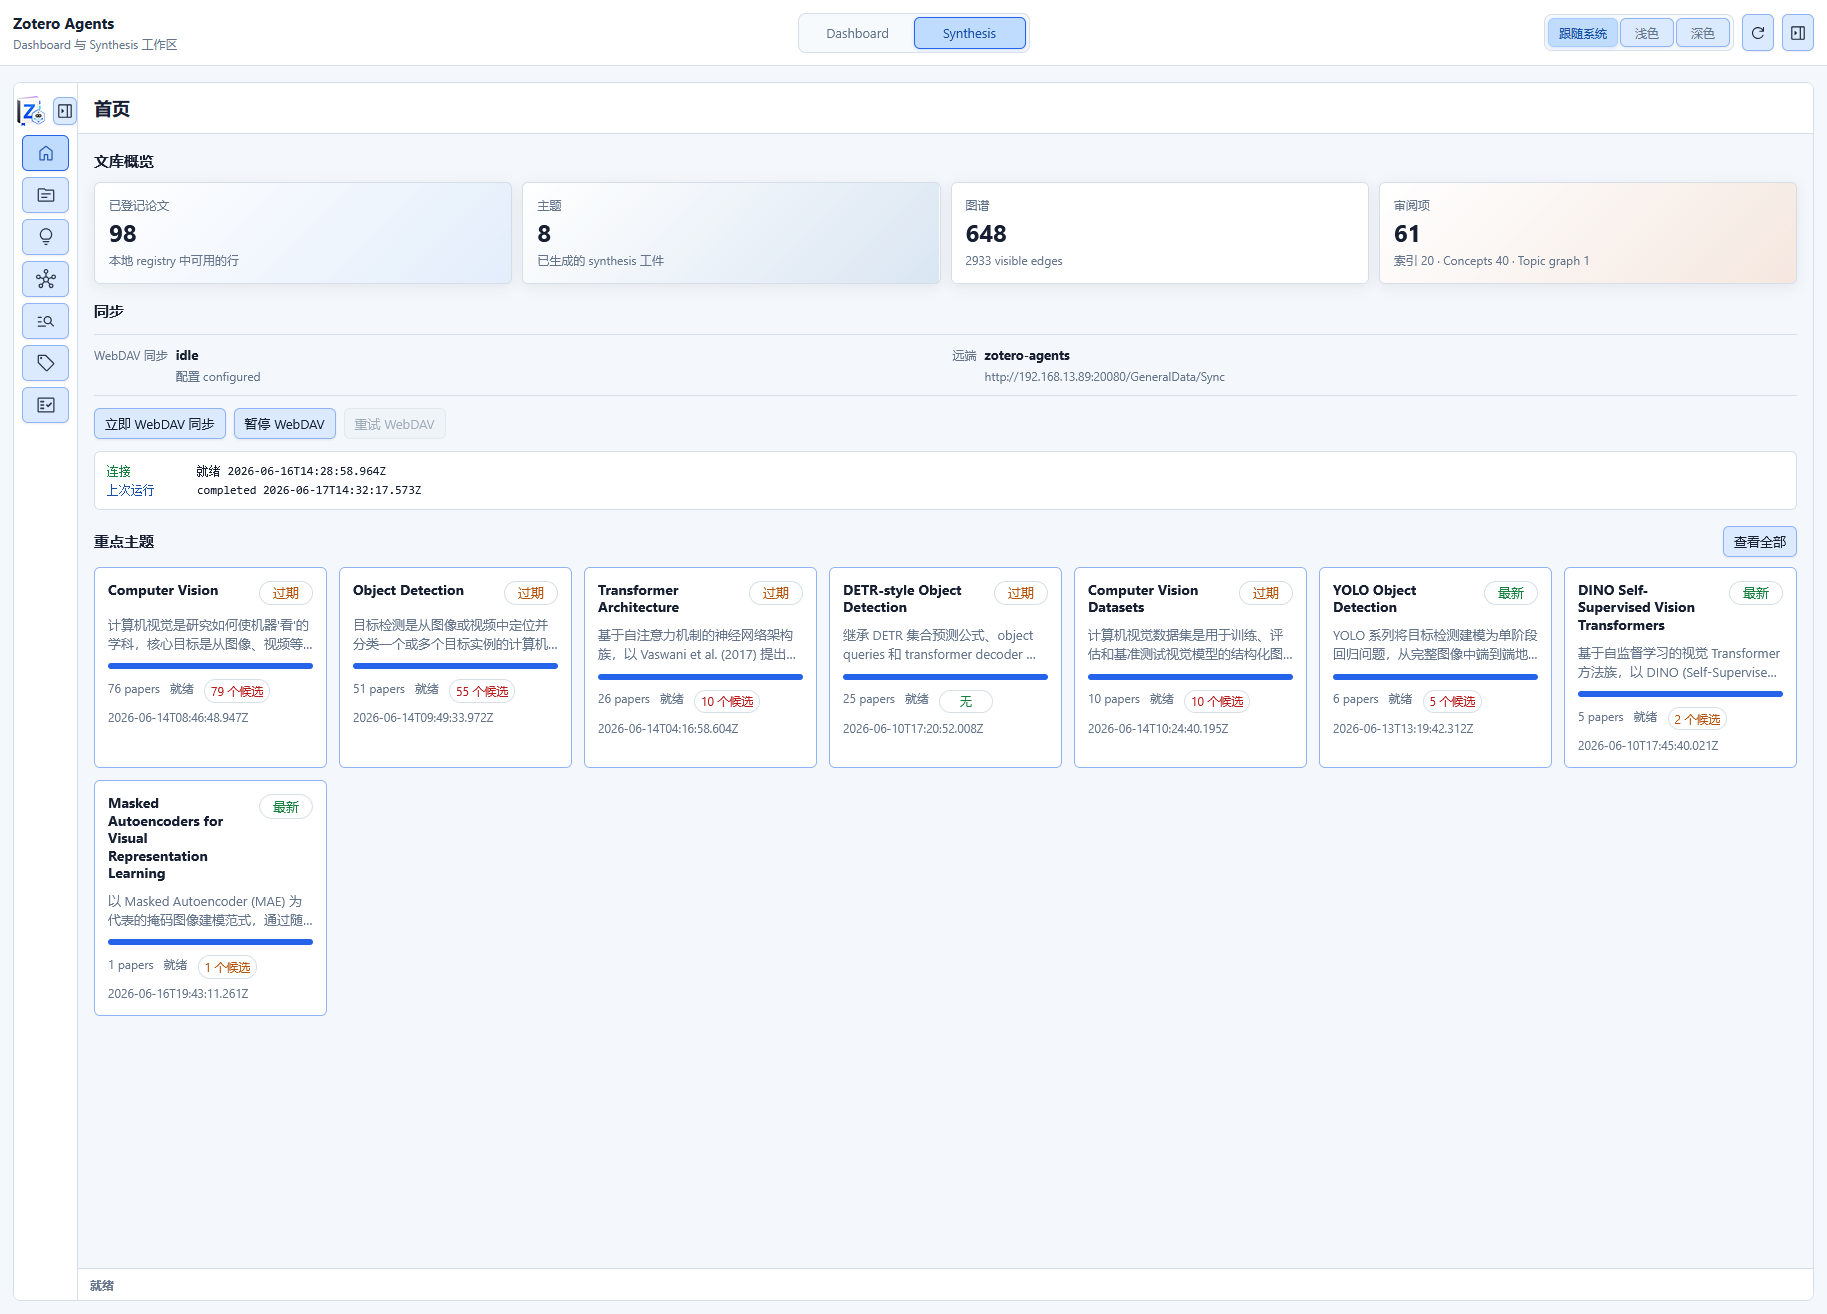Click the 首页 page heading

(112, 109)
